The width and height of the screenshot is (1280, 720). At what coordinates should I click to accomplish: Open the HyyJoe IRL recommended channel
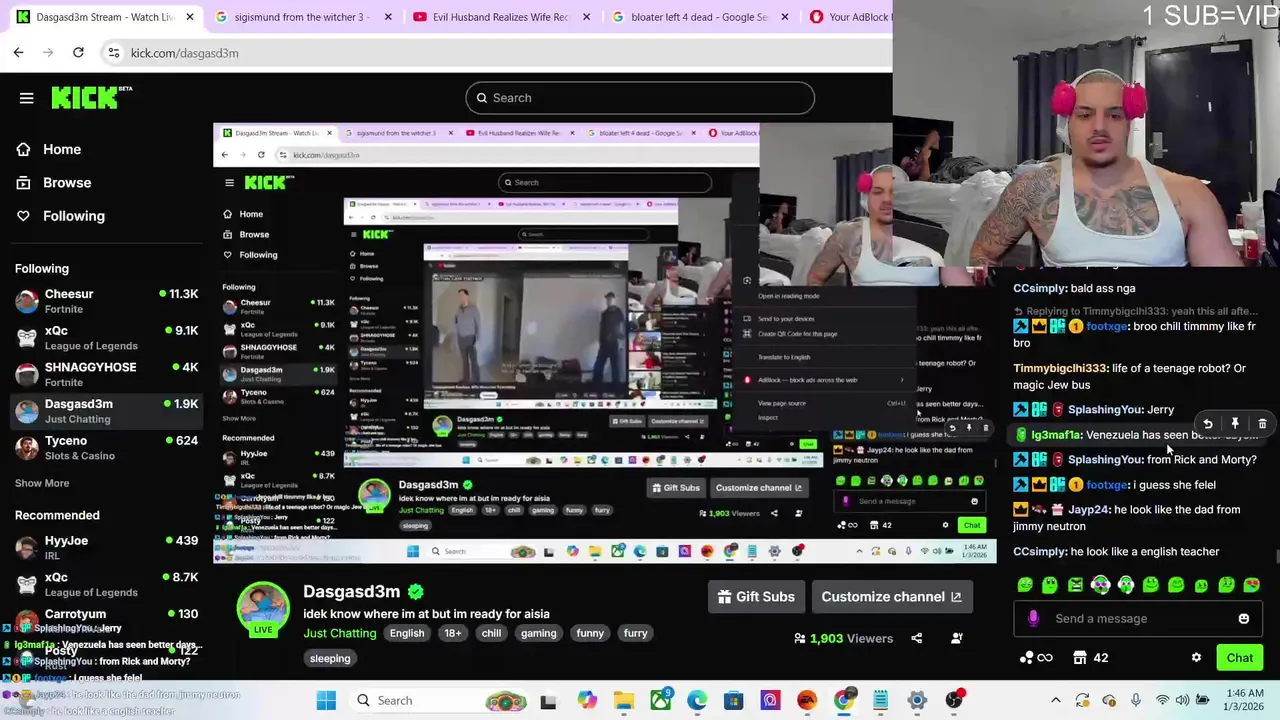point(106,548)
